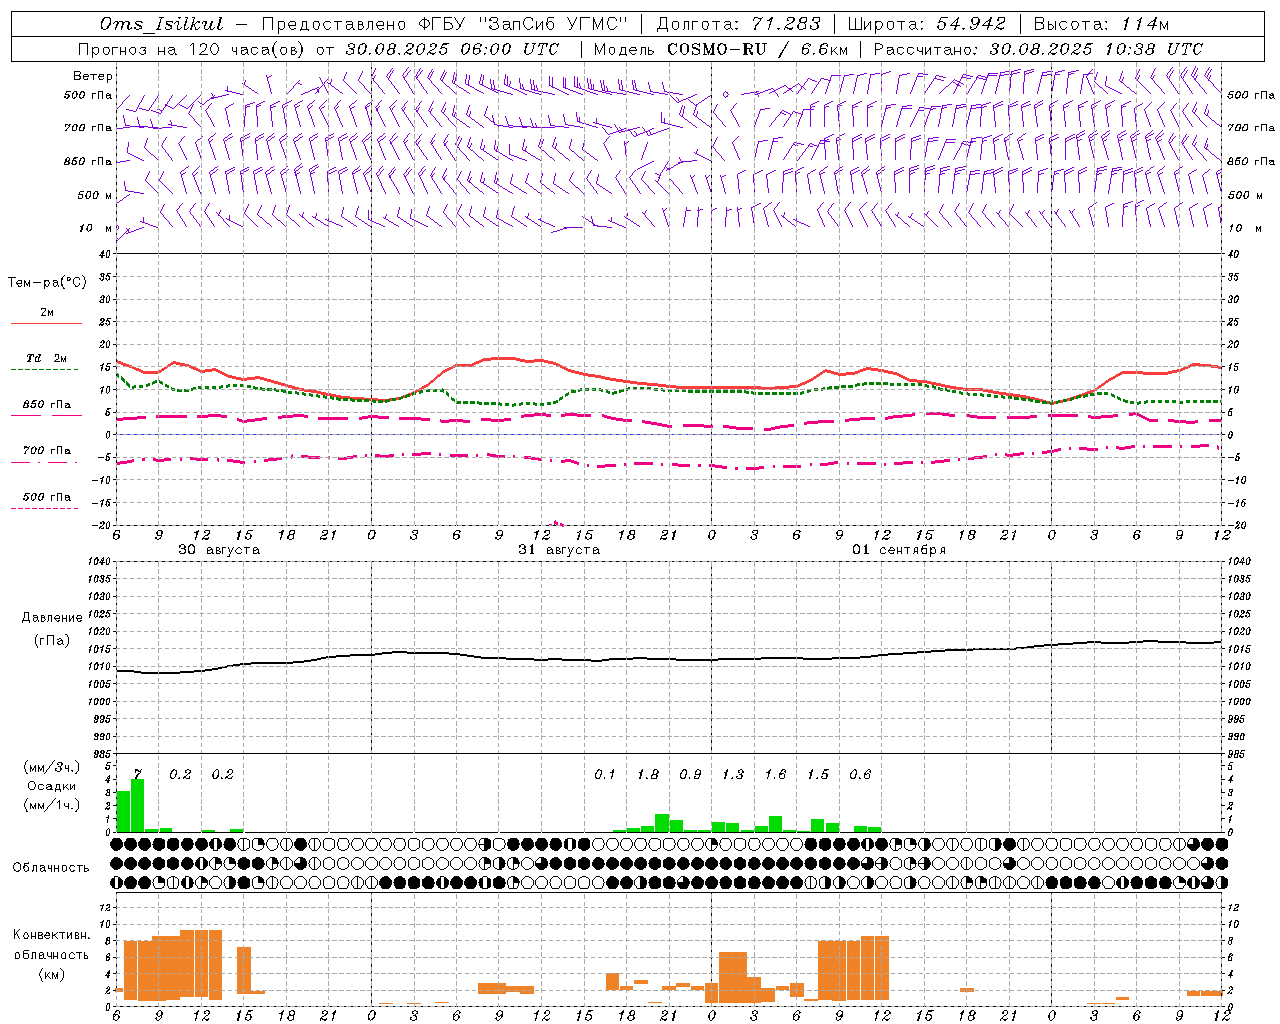Click the 'Тем-ра(°C)' axis label
Image resolution: width=1280 pixels, height=1024 pixels.
tap(47, 282)
